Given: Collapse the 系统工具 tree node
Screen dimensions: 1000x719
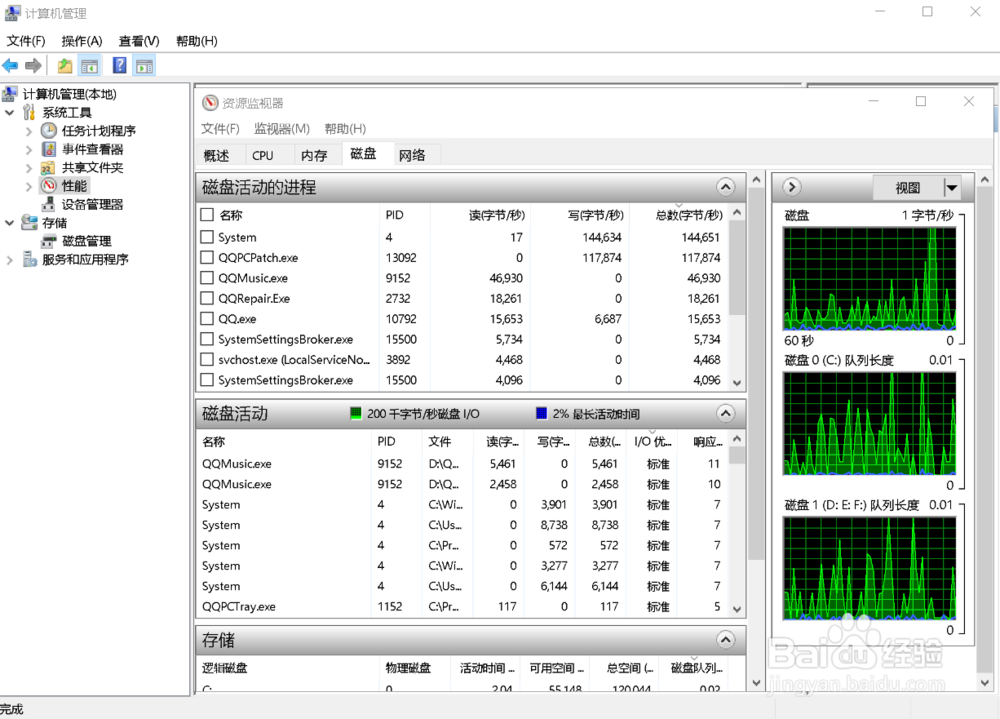Looking at the screenshot, I should click(x=10, y=113).
